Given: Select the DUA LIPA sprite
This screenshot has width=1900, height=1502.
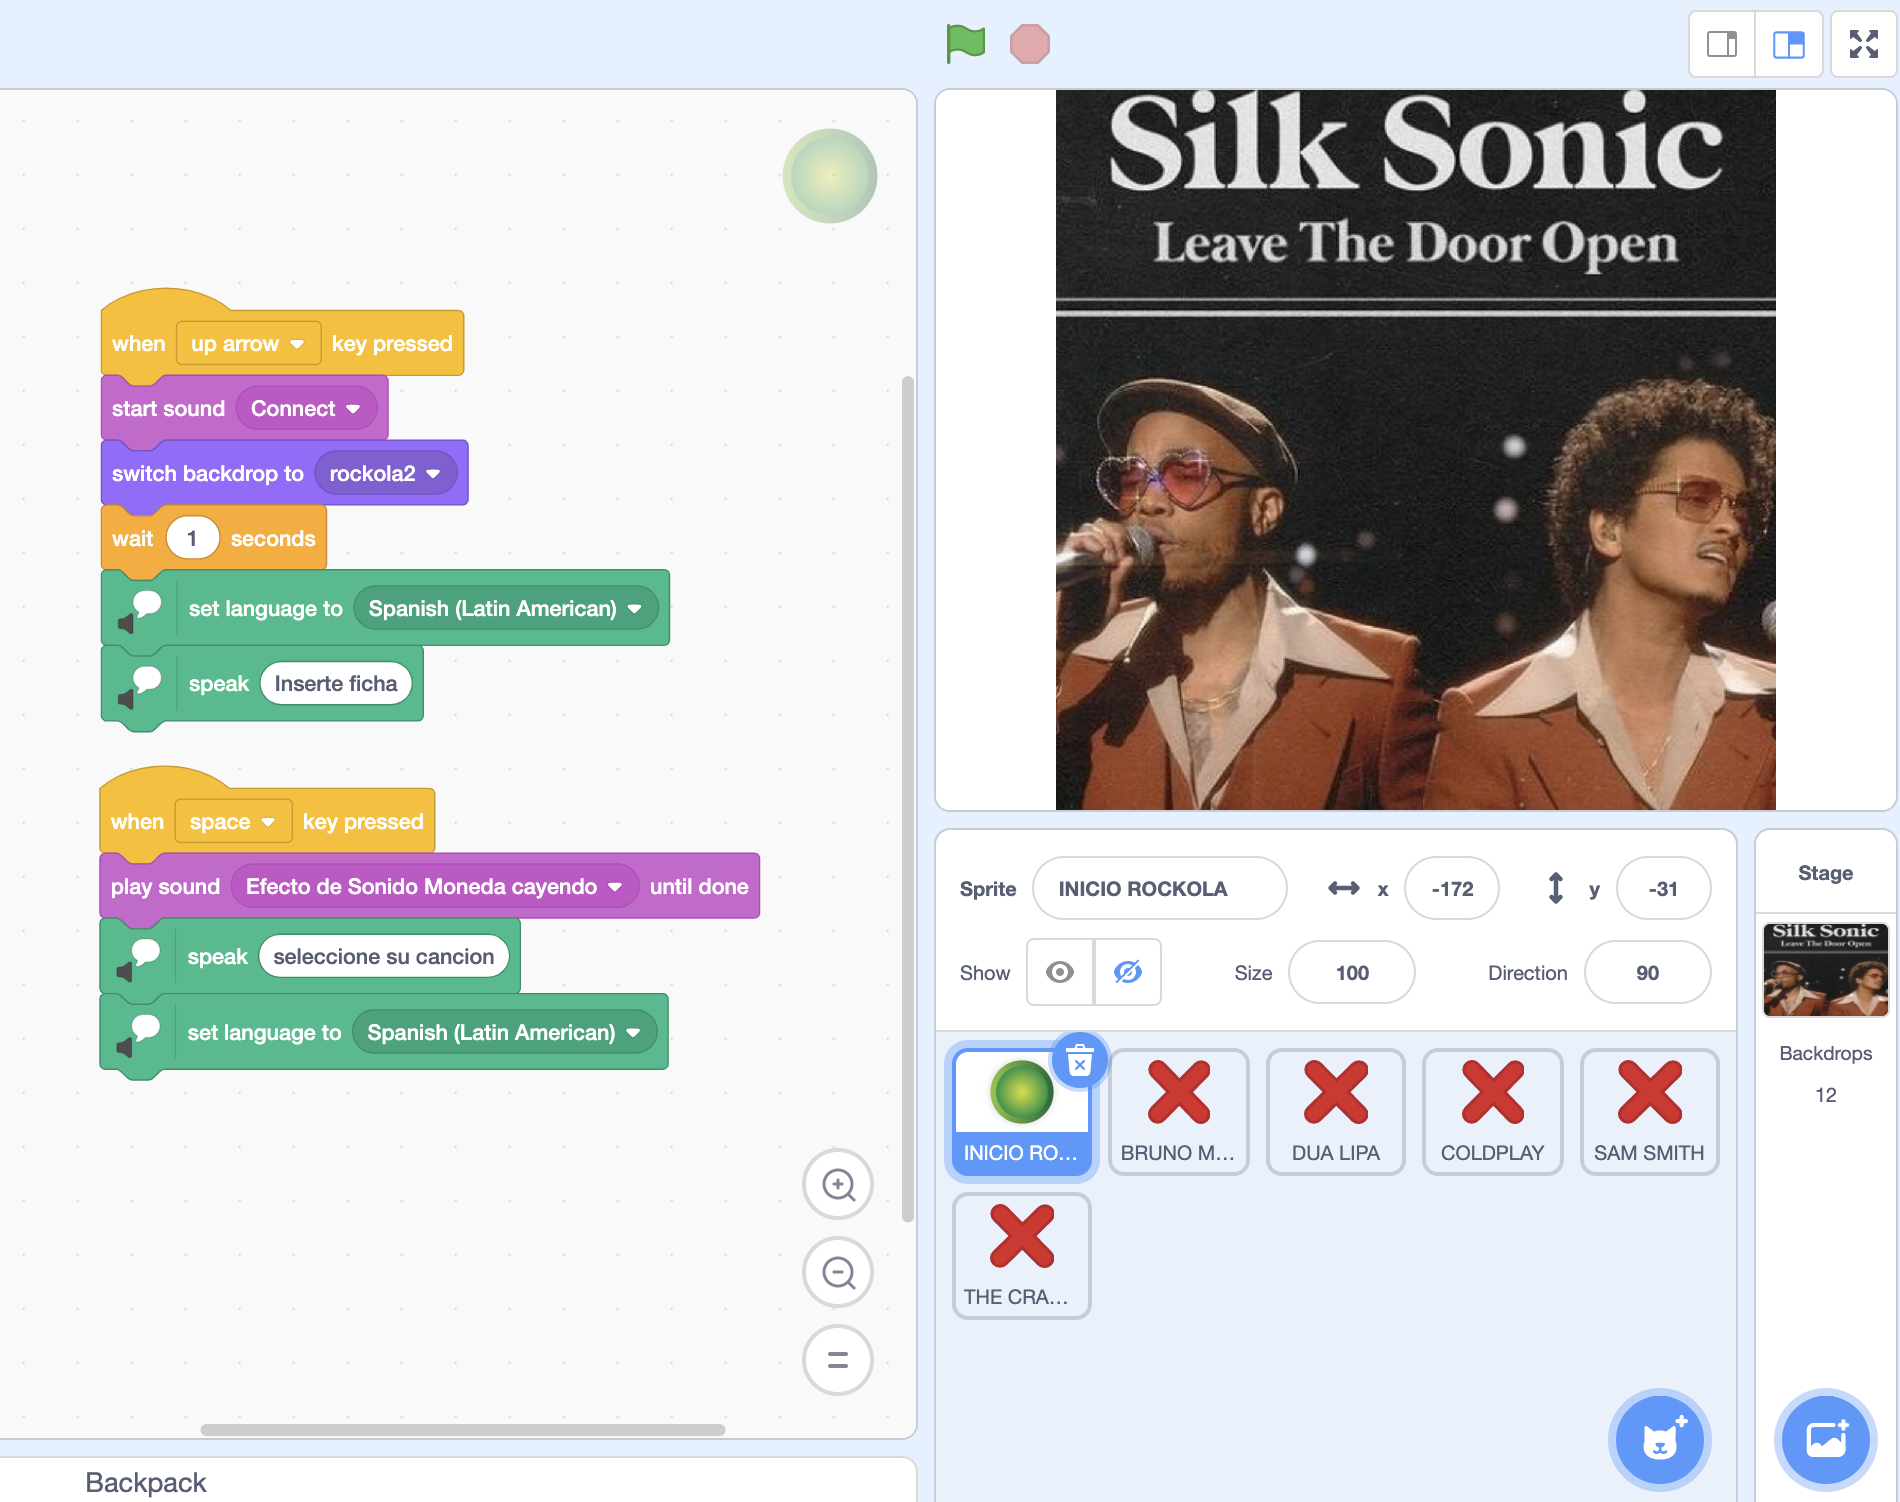Looking at the screenshot, I should (1335, 1111).
